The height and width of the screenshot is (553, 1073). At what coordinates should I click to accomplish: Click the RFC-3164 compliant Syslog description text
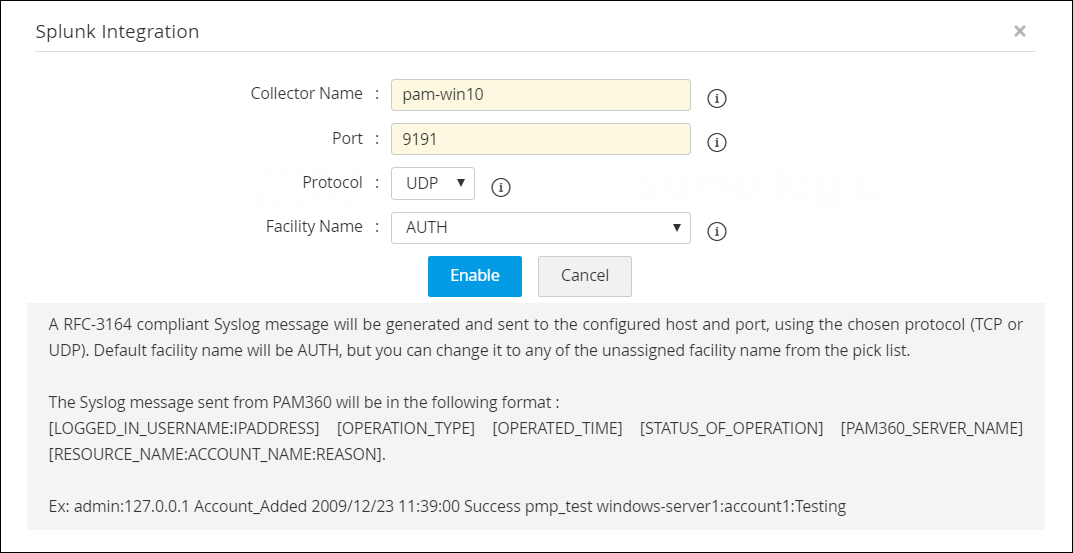coord(536,338)
